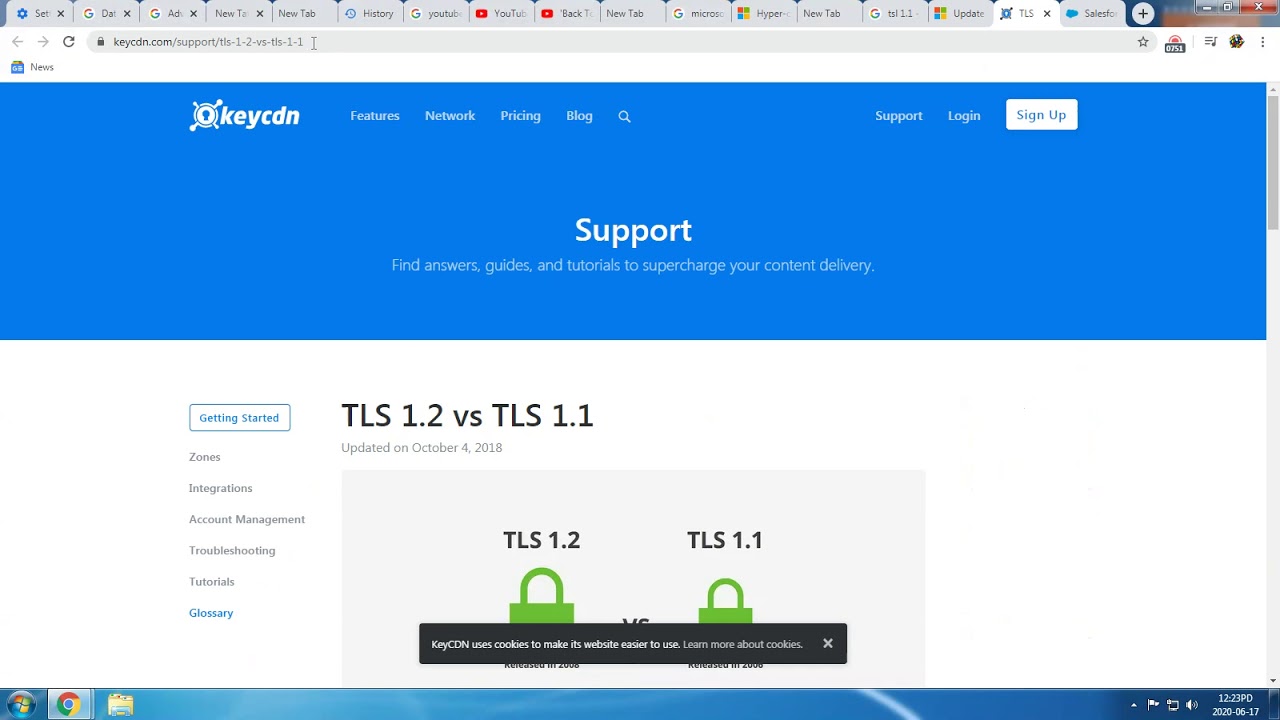Image resolution: width=1280 pixels, height=720 pixels.
Task: Bookmark this page with the star icon
Action: tap(1143, 41)
